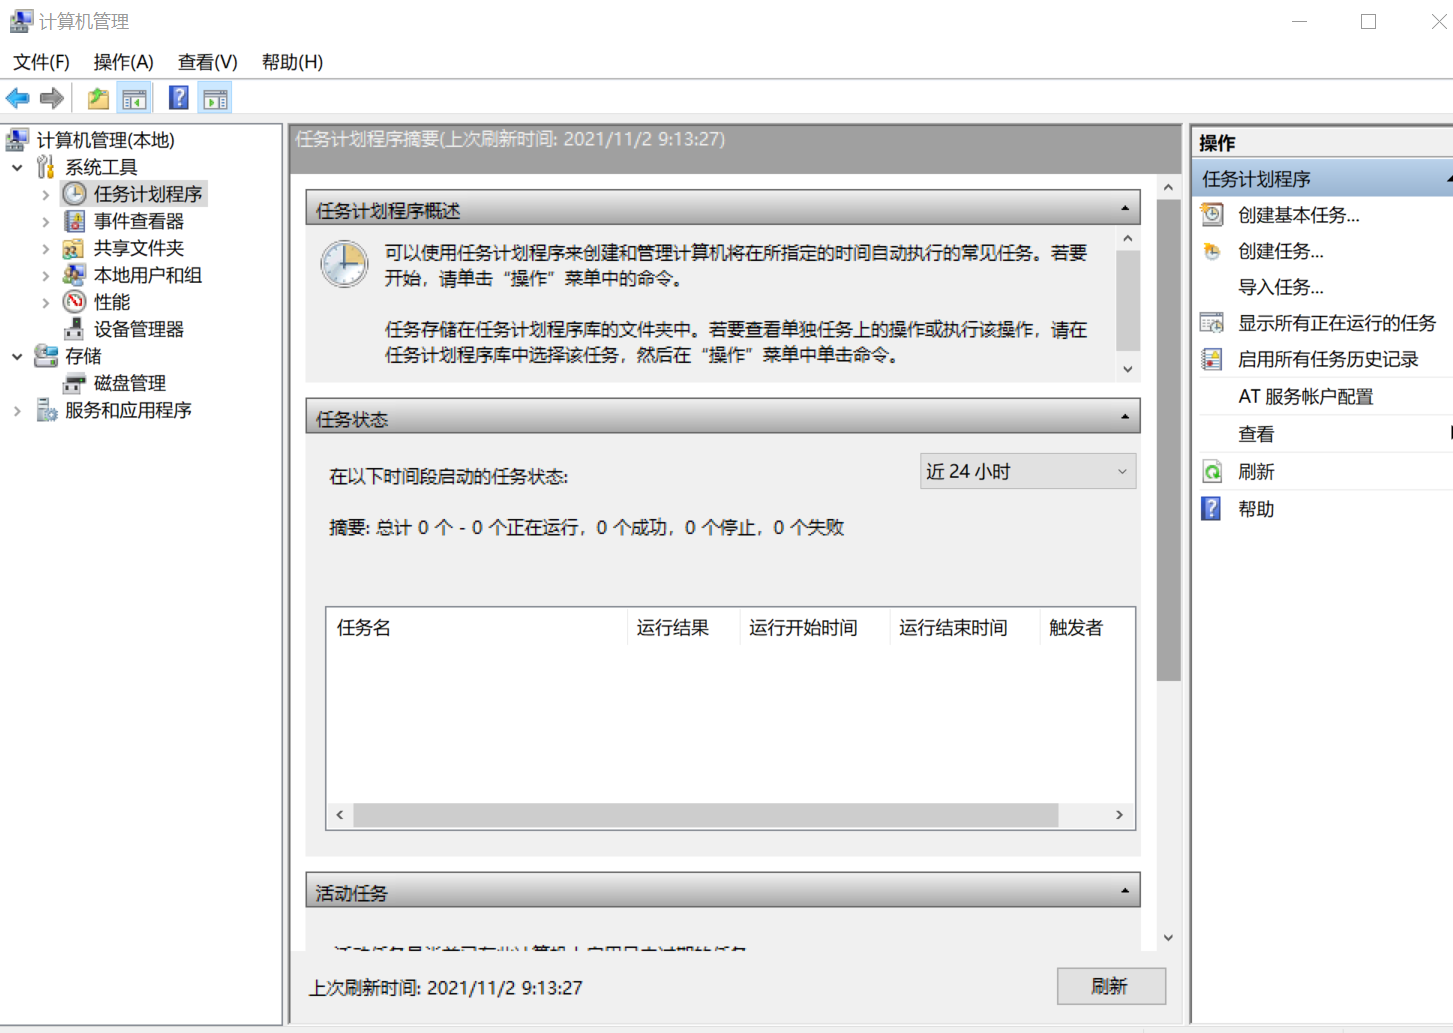1453x1033 pixels.
Task: Collapse the 活动任务 section
Action: (x=1125, y=891)
